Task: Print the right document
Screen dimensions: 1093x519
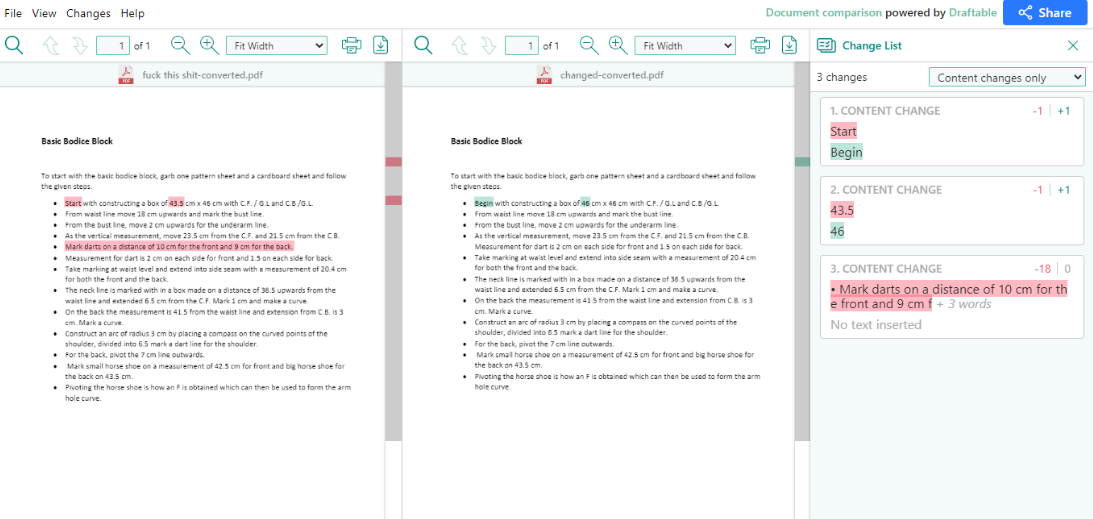Action: pyautogui.click(x=760, y=45)
